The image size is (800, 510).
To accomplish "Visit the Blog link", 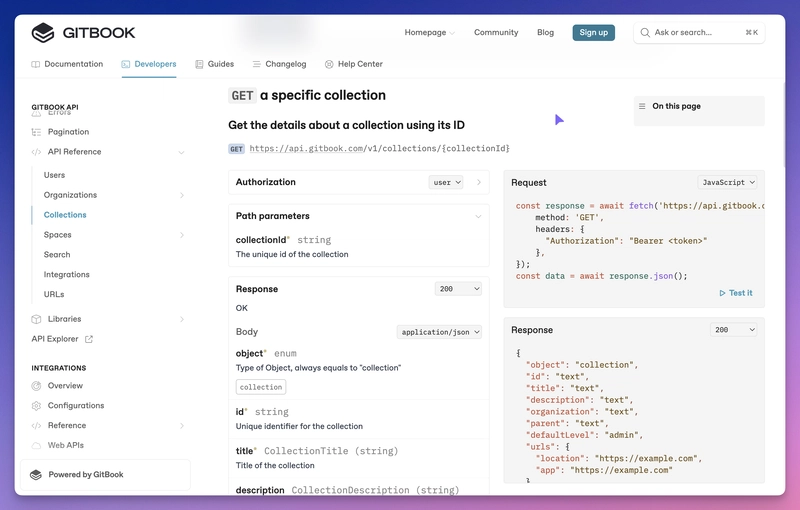I will [x=545, y=33].
